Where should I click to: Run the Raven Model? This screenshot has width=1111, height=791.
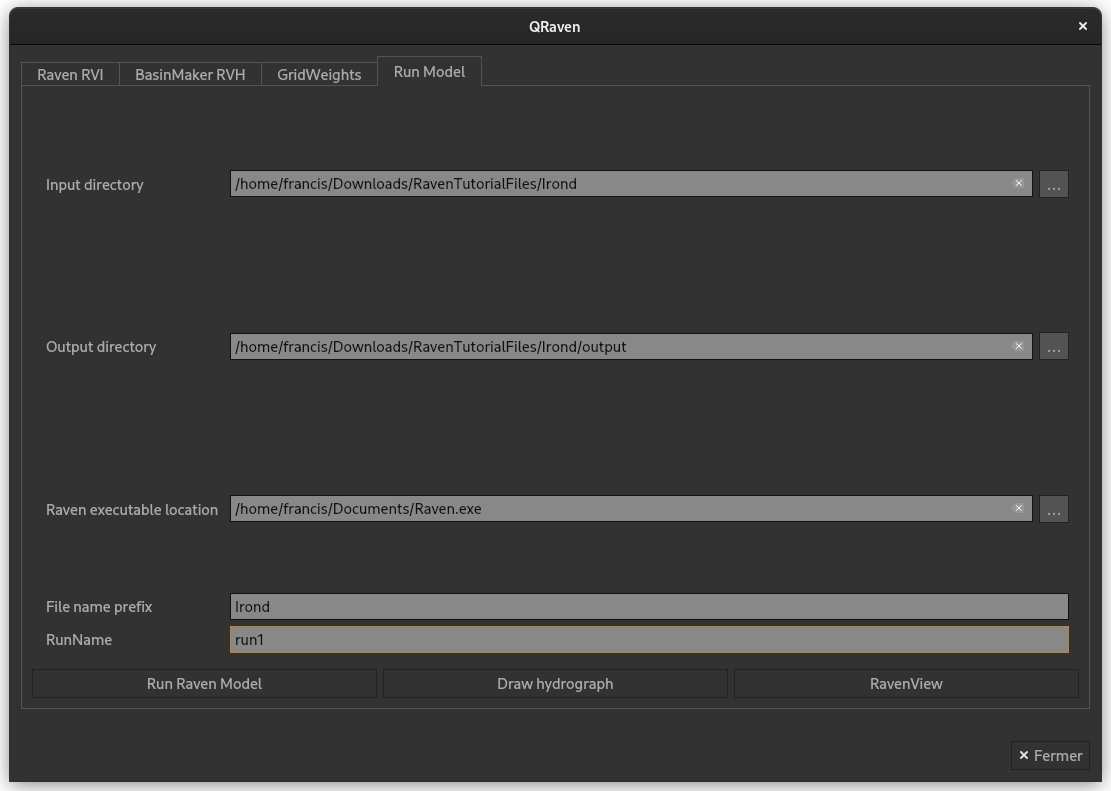point(204,684)
